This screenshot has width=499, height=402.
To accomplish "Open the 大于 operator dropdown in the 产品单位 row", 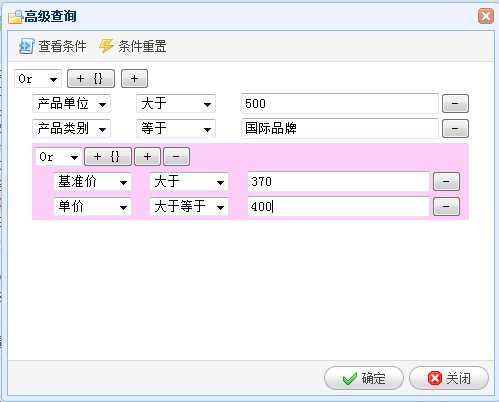I will (x=176, y=104).
